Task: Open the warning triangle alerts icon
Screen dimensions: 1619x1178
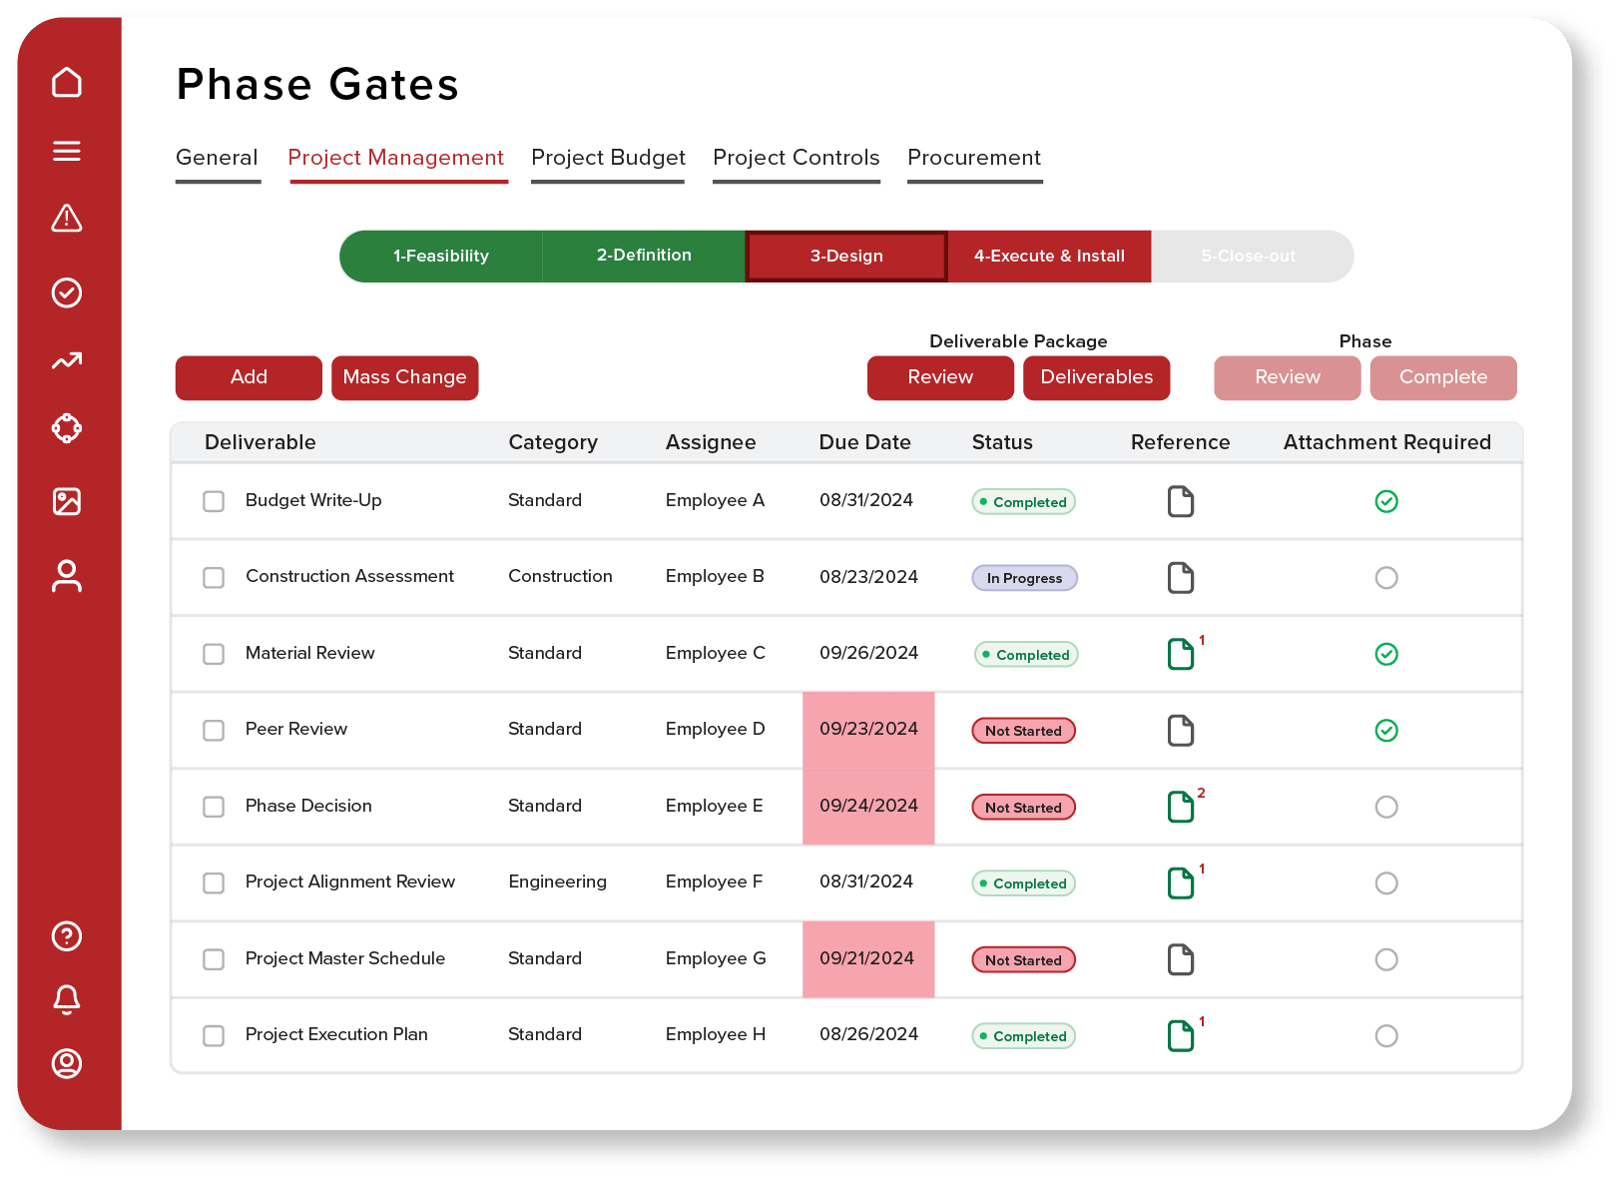Action: click(67, 218)
